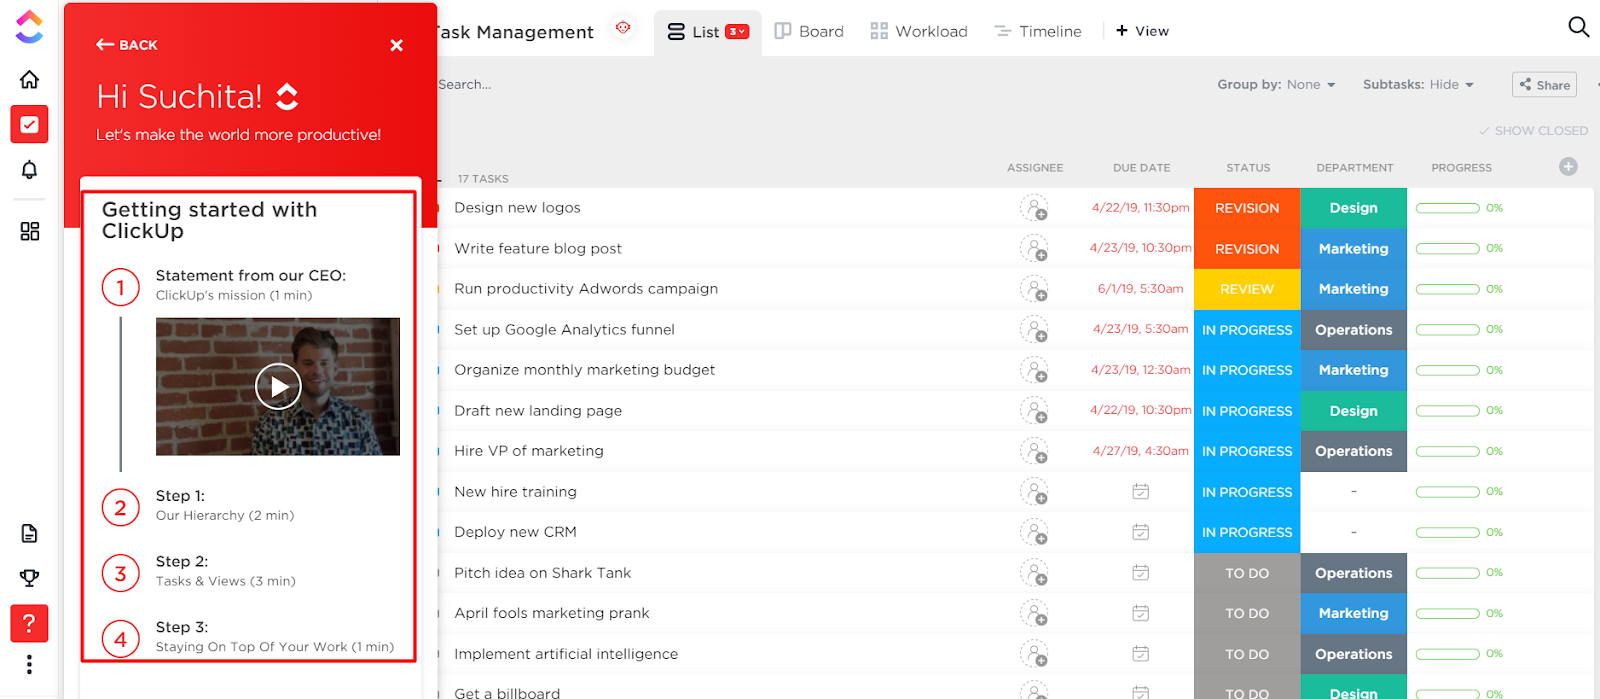1600x699 pixels.
Task: Add a new column with plus icon
Action: click(x=1568, y=167)
